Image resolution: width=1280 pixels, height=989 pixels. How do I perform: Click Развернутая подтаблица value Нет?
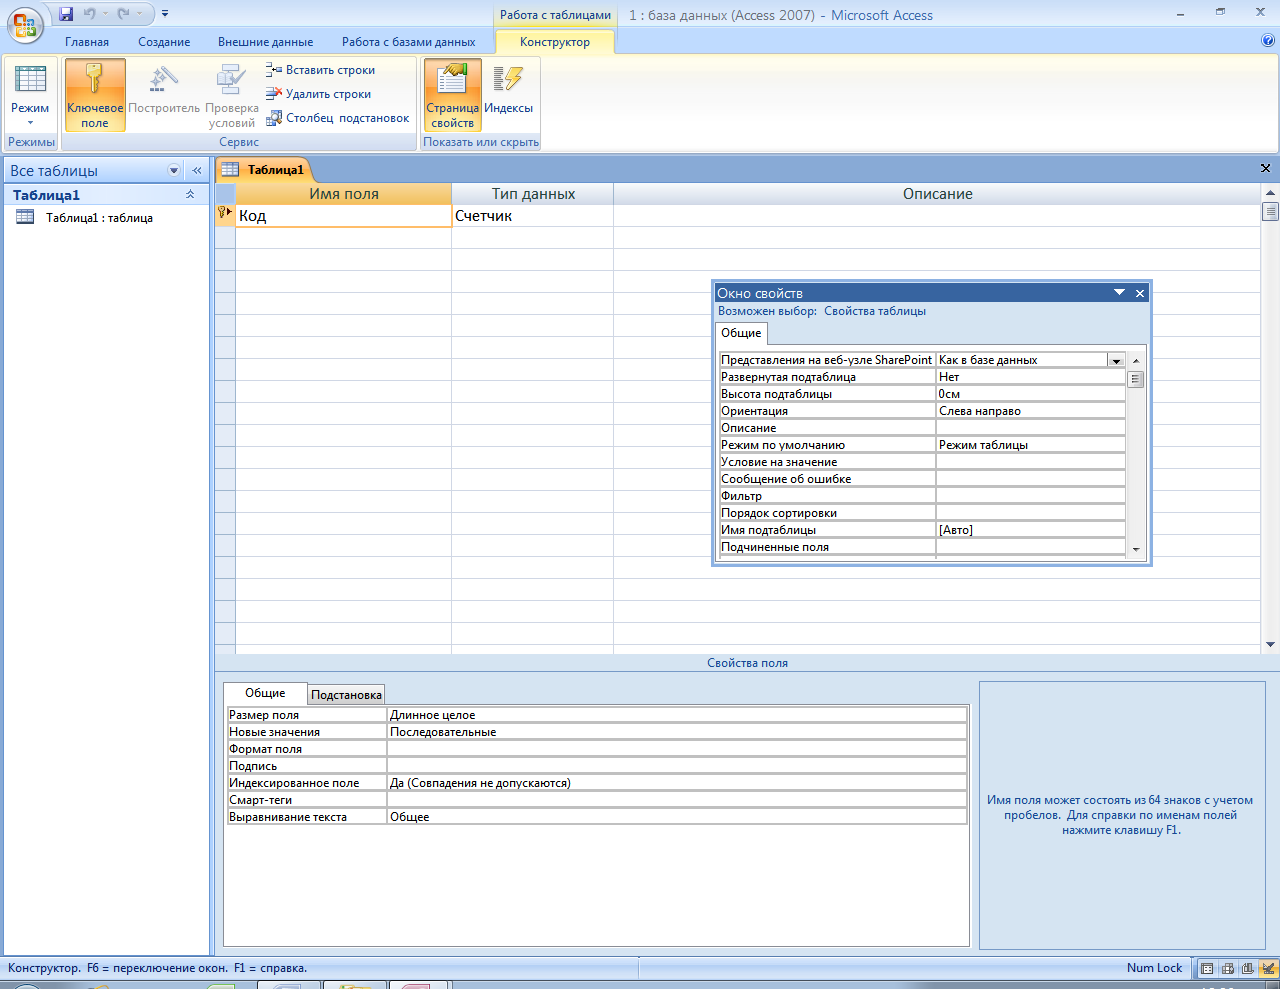[1031, 377]
